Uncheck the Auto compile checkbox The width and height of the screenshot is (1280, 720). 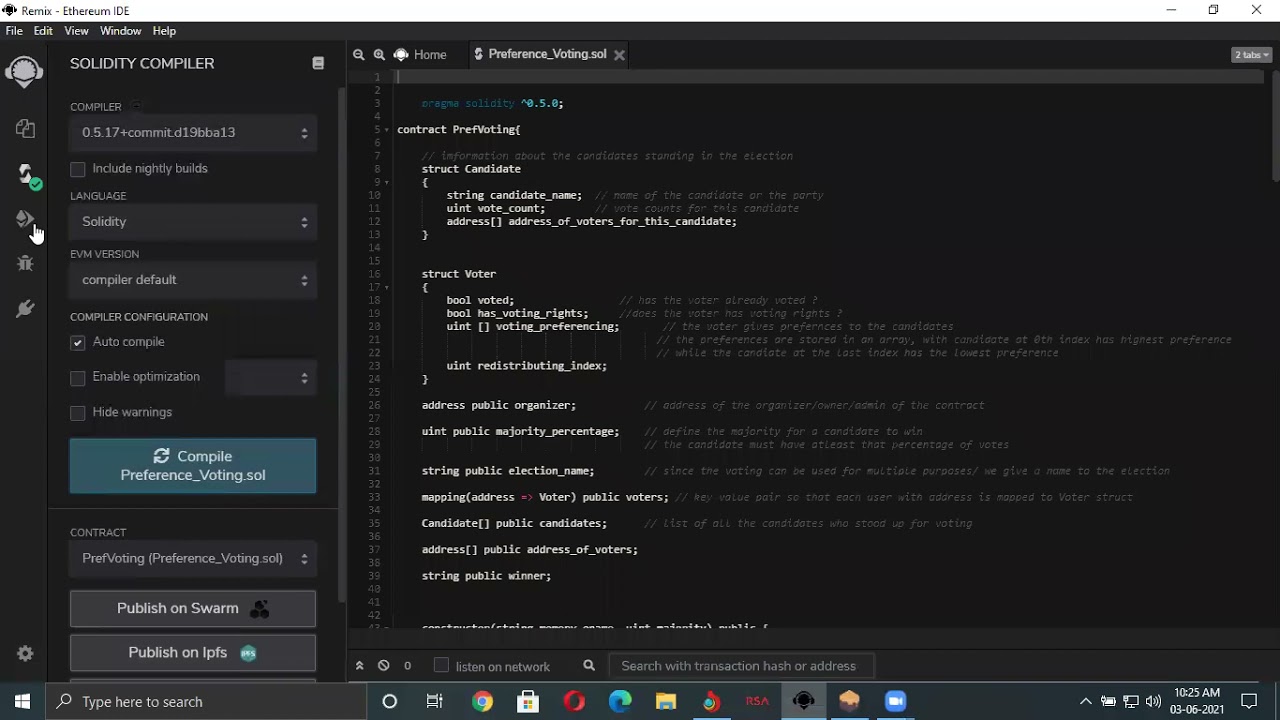click(x=78, y=342)
